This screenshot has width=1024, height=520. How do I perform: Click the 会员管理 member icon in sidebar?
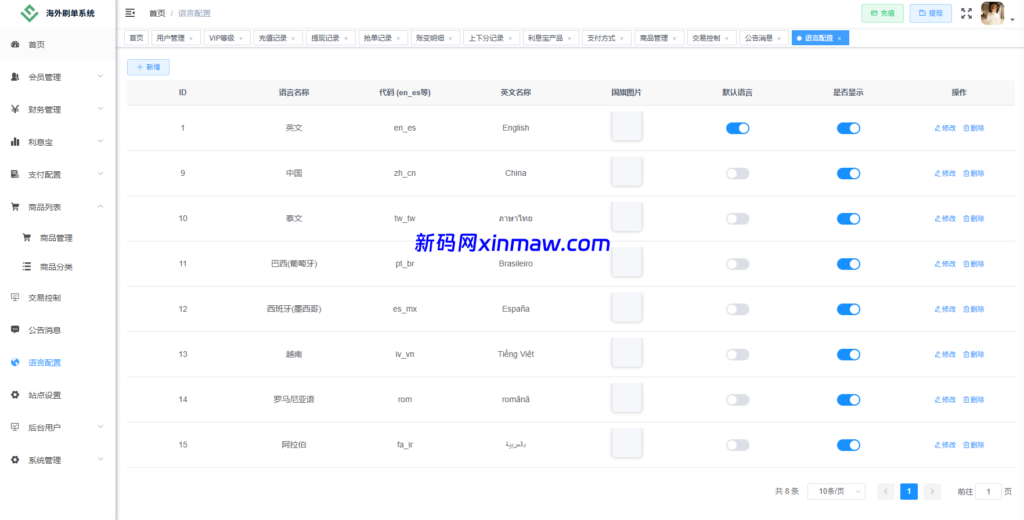(15, 77)
